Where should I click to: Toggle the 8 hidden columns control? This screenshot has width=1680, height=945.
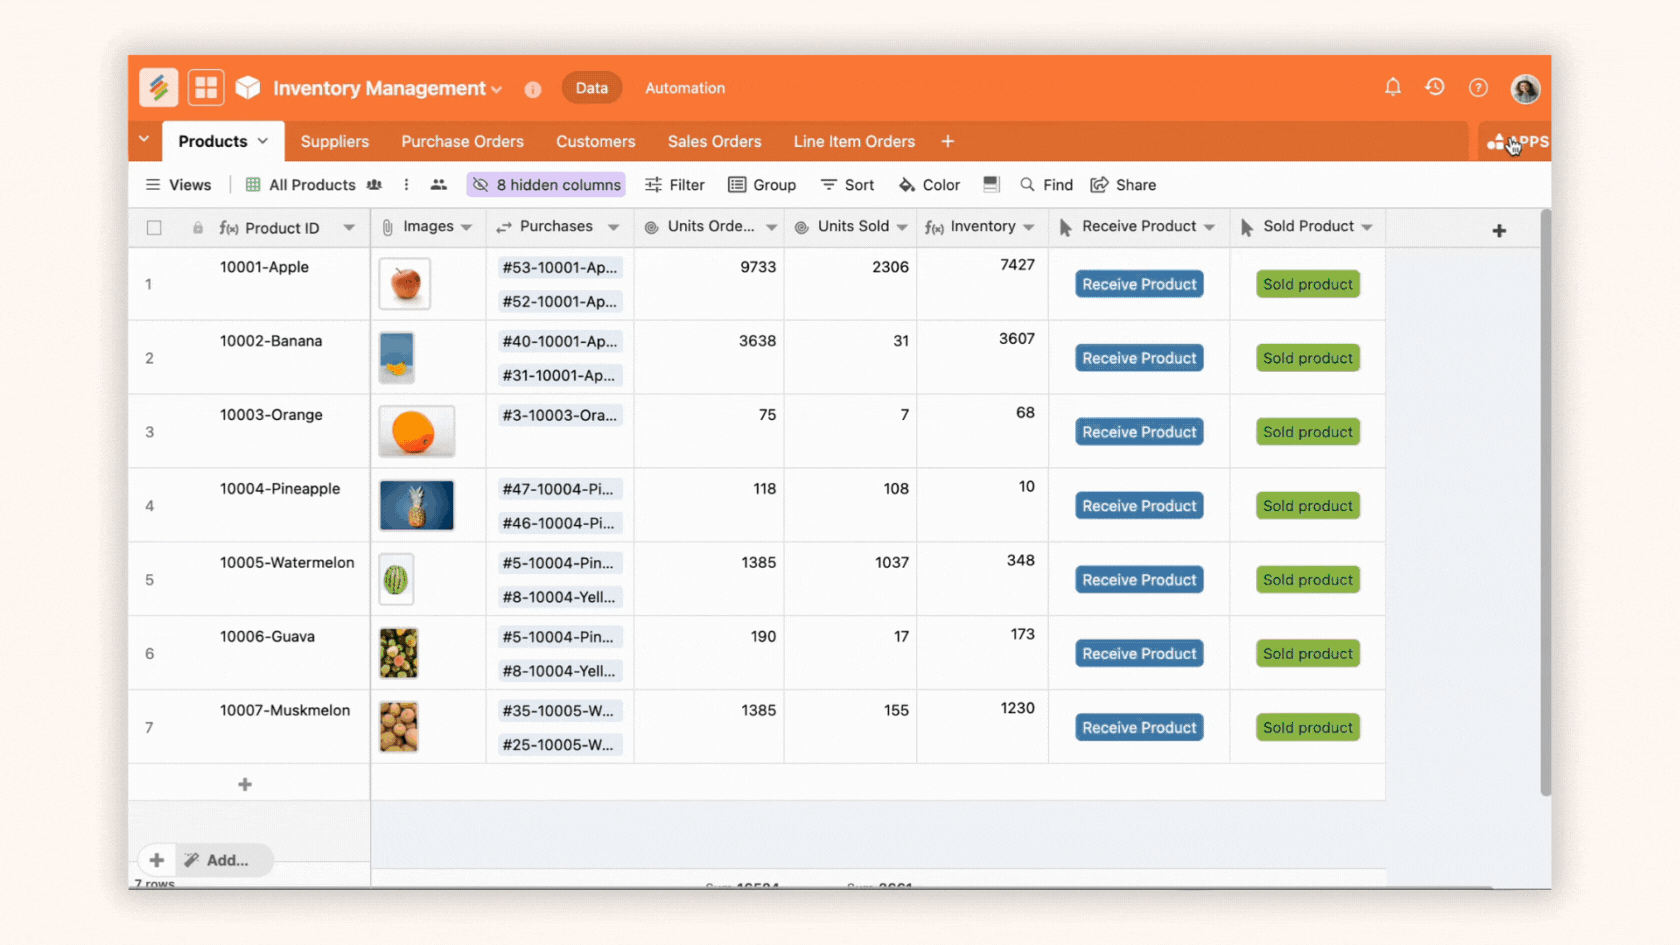coord(546,185)
